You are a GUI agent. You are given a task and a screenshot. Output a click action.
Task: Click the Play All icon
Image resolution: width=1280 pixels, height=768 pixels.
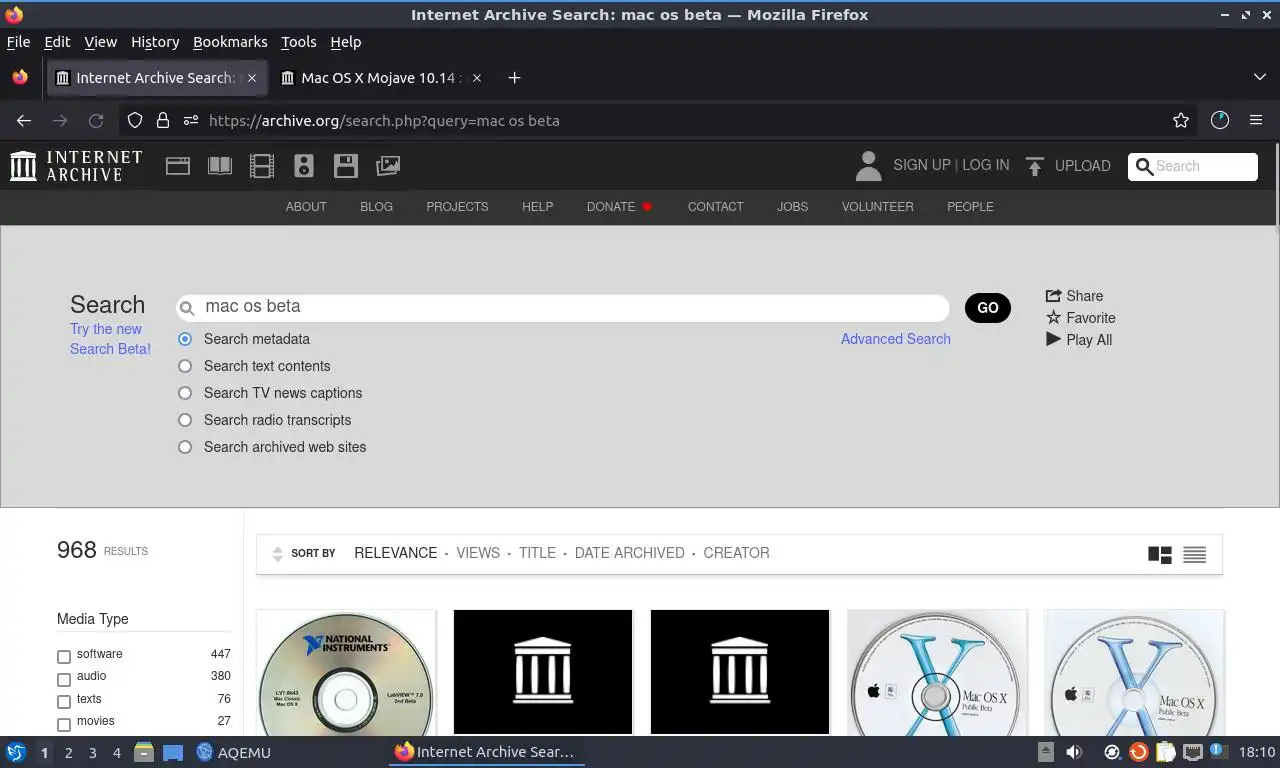coord(1053,340)
